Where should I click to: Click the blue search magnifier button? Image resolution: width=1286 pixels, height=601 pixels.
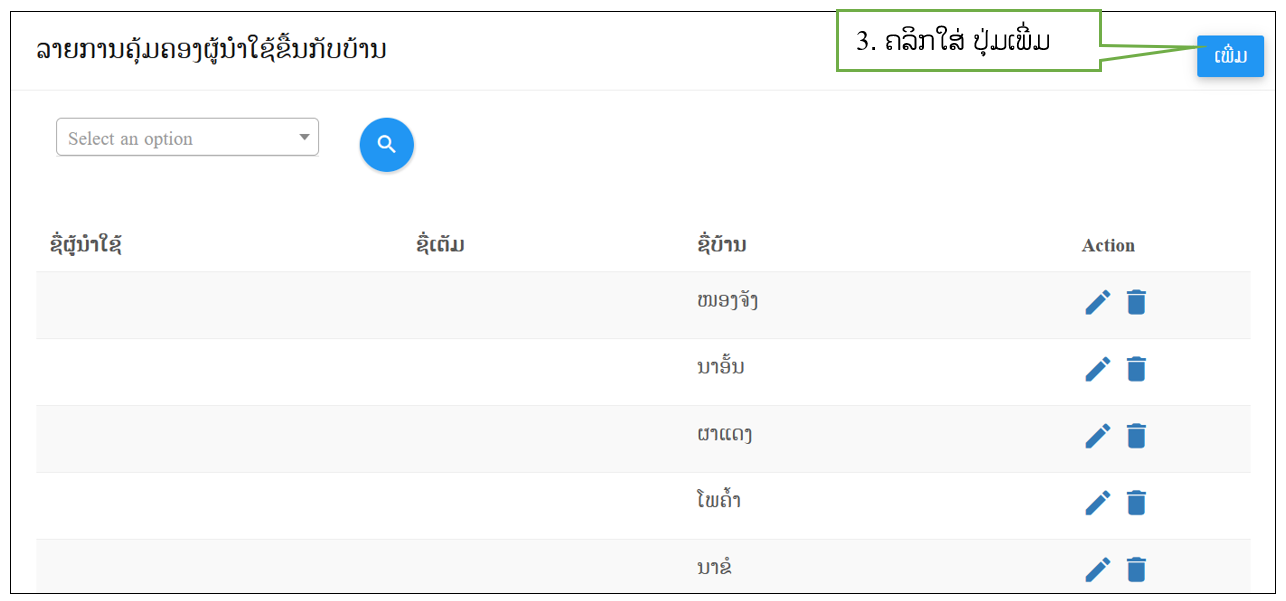[x=386, y=145]
